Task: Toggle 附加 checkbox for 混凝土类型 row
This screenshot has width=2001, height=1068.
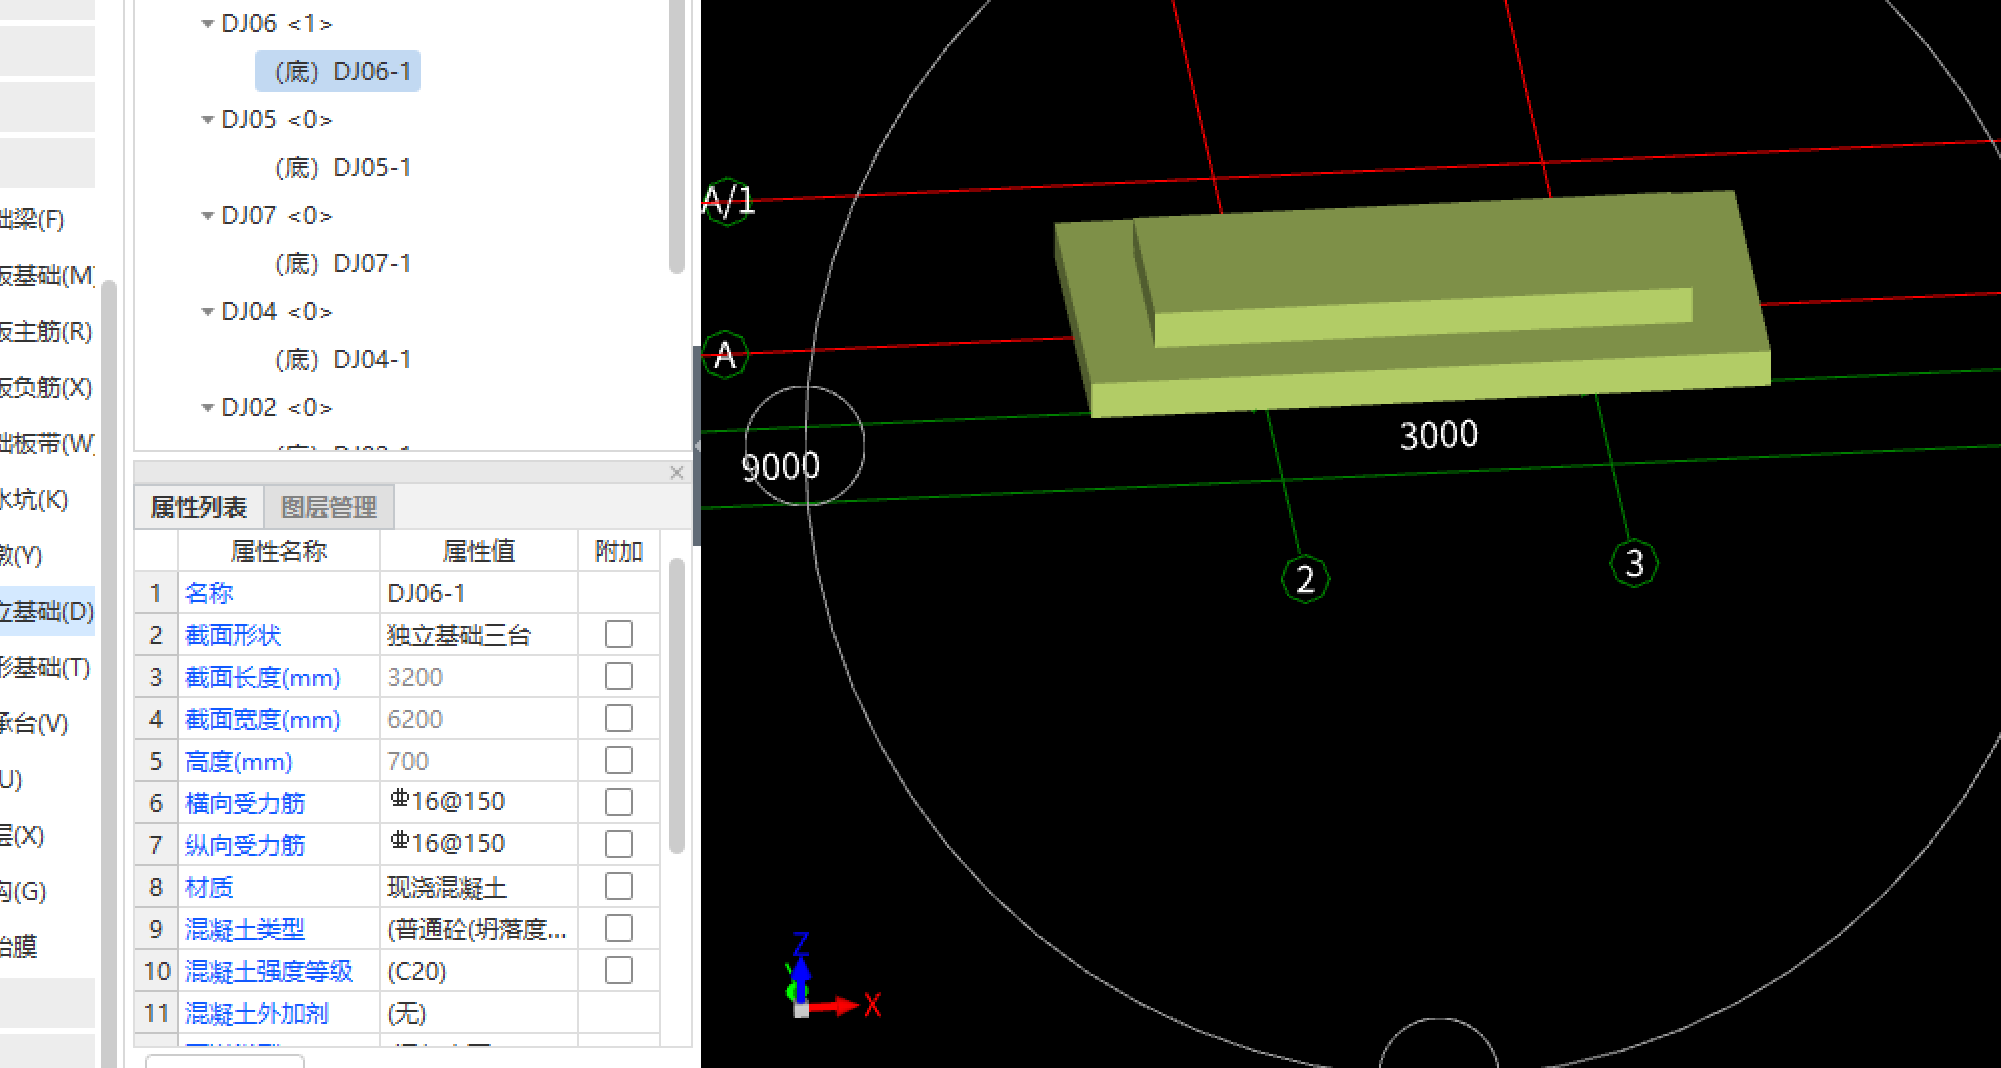Action: [619, 928]
